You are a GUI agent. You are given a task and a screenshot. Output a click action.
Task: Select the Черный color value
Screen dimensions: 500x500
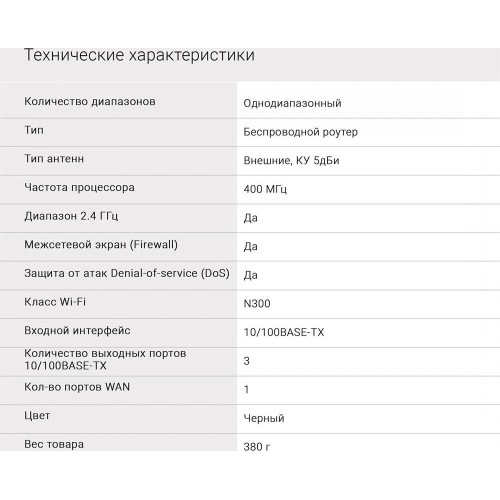(x=264, y=418)
